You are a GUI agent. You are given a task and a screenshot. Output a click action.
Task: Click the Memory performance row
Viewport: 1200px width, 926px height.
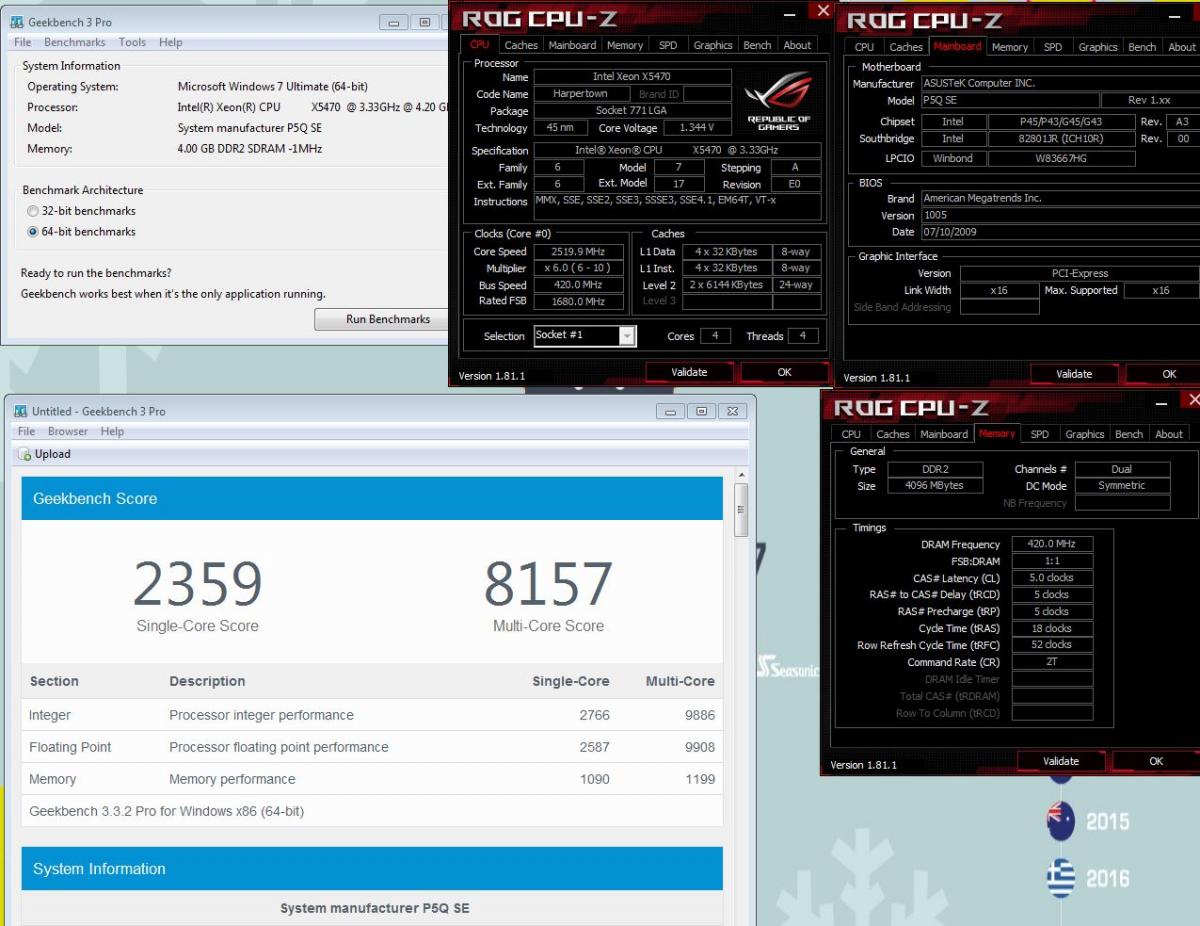[372, 779]
